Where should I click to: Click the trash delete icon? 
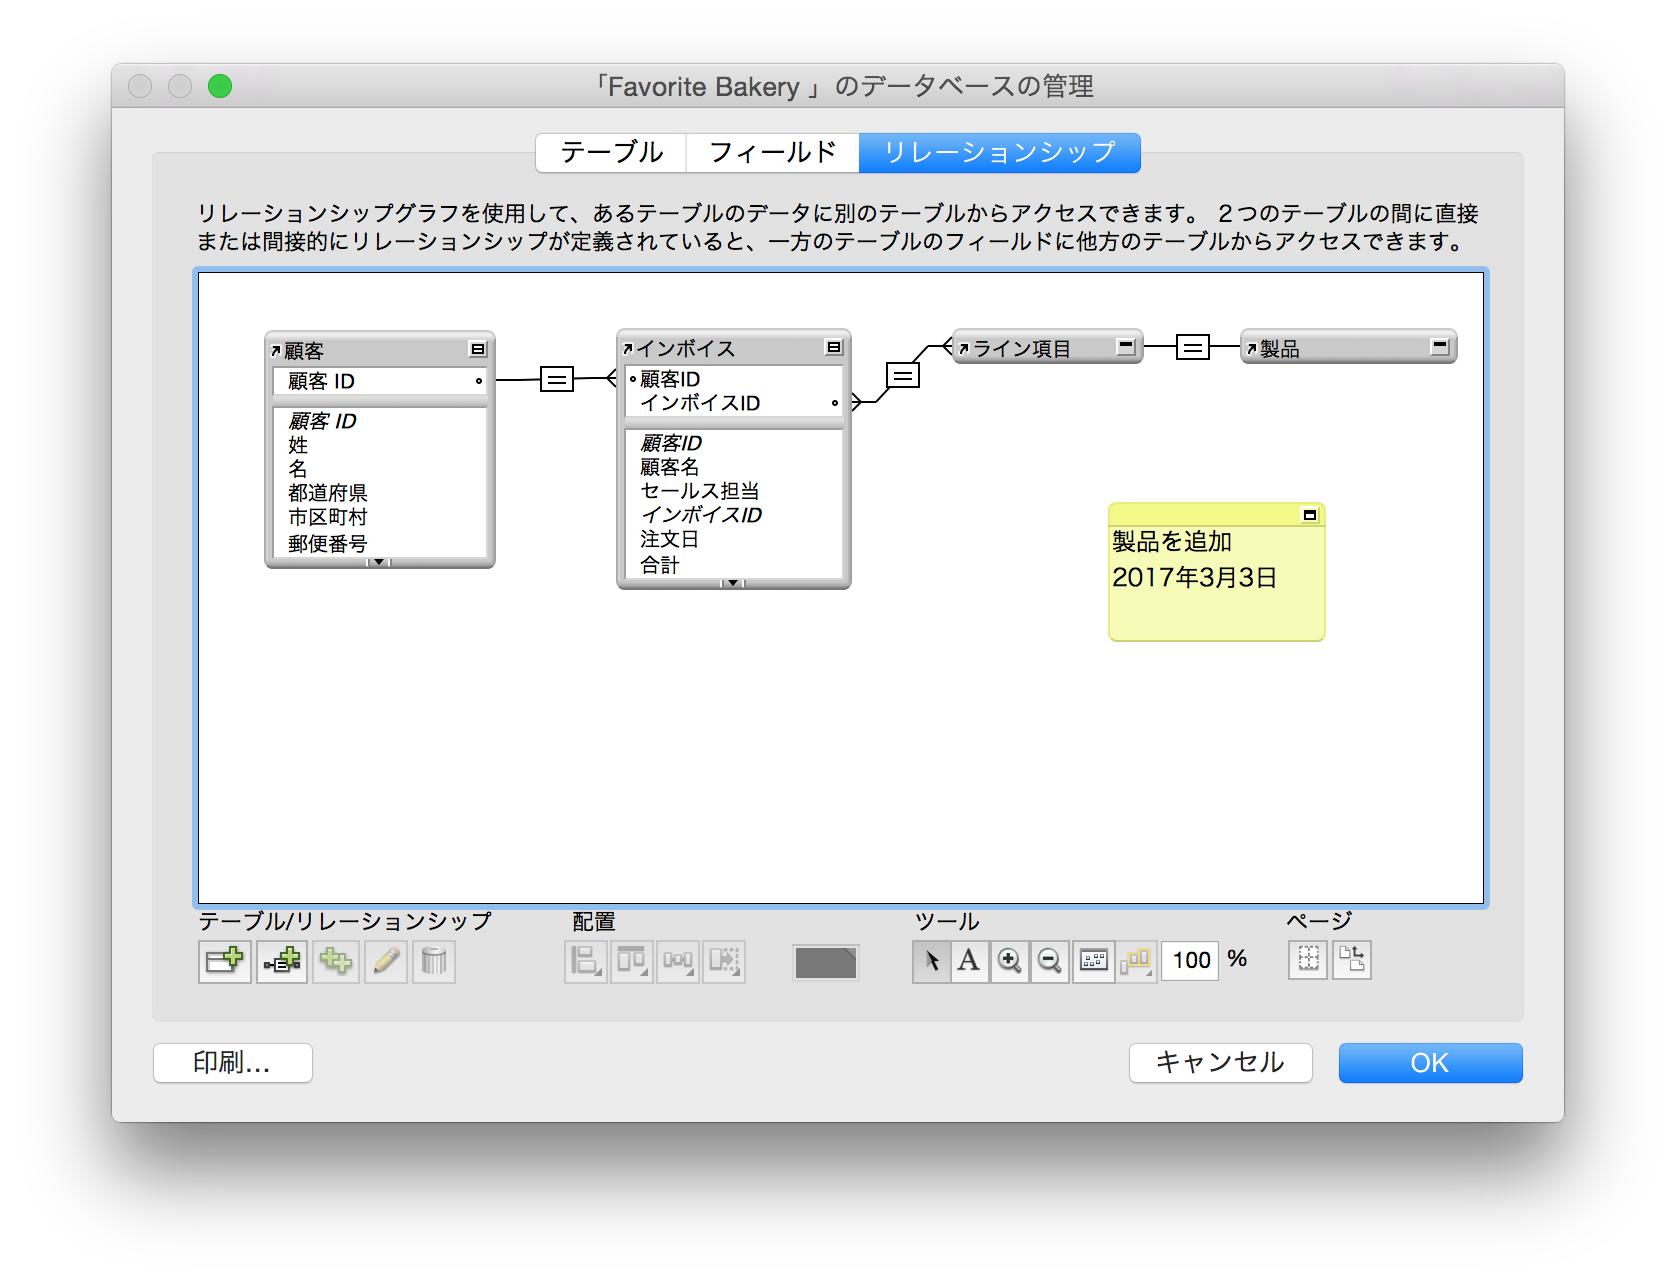tap(434, 962)
